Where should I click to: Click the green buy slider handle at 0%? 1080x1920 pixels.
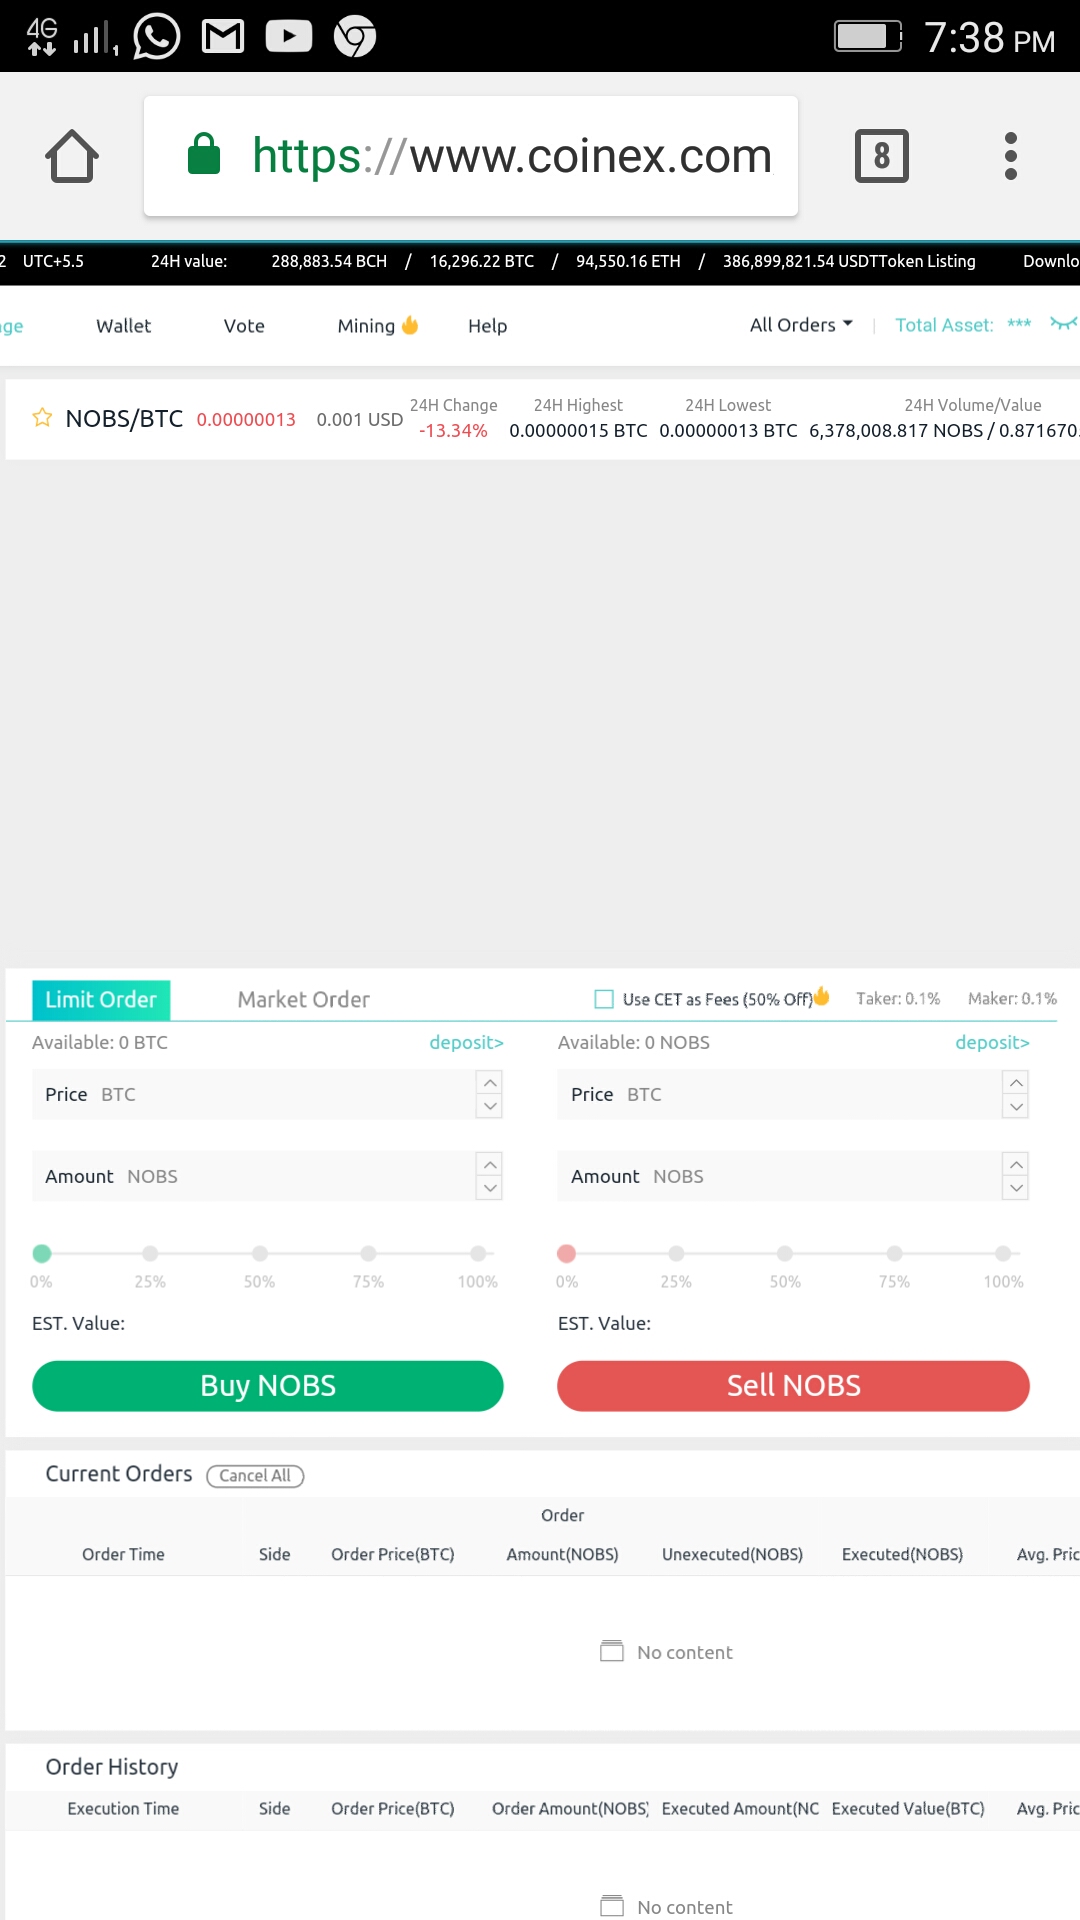coord(42,1253)
